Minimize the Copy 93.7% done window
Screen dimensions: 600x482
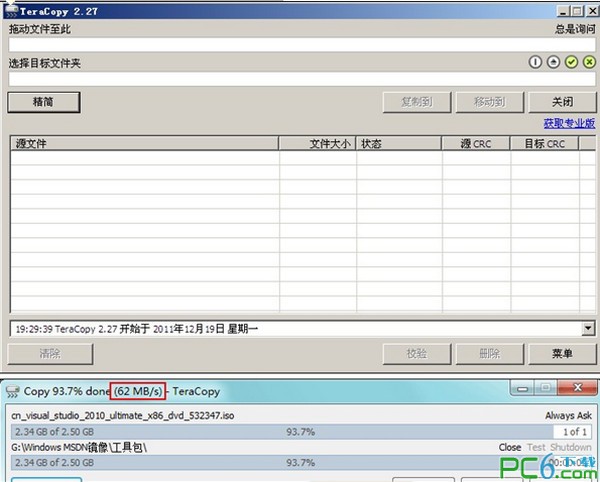(x=522, y=388)
